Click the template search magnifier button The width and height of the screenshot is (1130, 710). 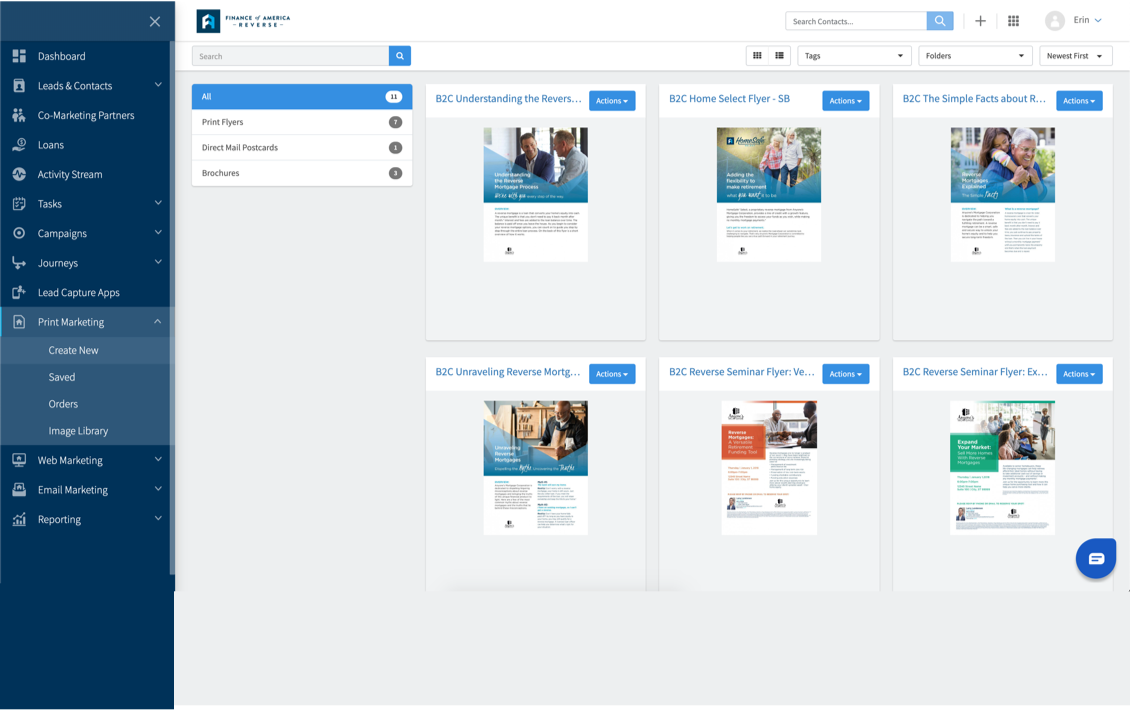[x=400, y=56]
